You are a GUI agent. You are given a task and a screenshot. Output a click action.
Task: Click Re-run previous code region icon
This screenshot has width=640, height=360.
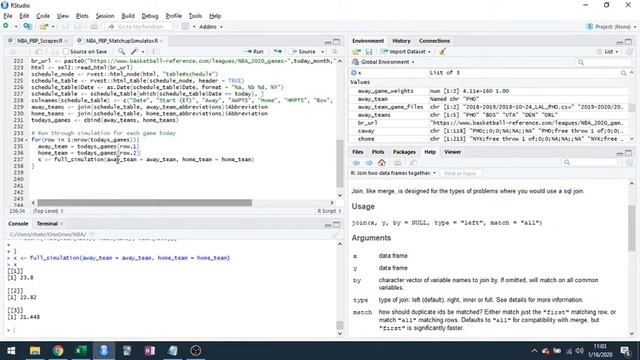[x=278, y=51]
